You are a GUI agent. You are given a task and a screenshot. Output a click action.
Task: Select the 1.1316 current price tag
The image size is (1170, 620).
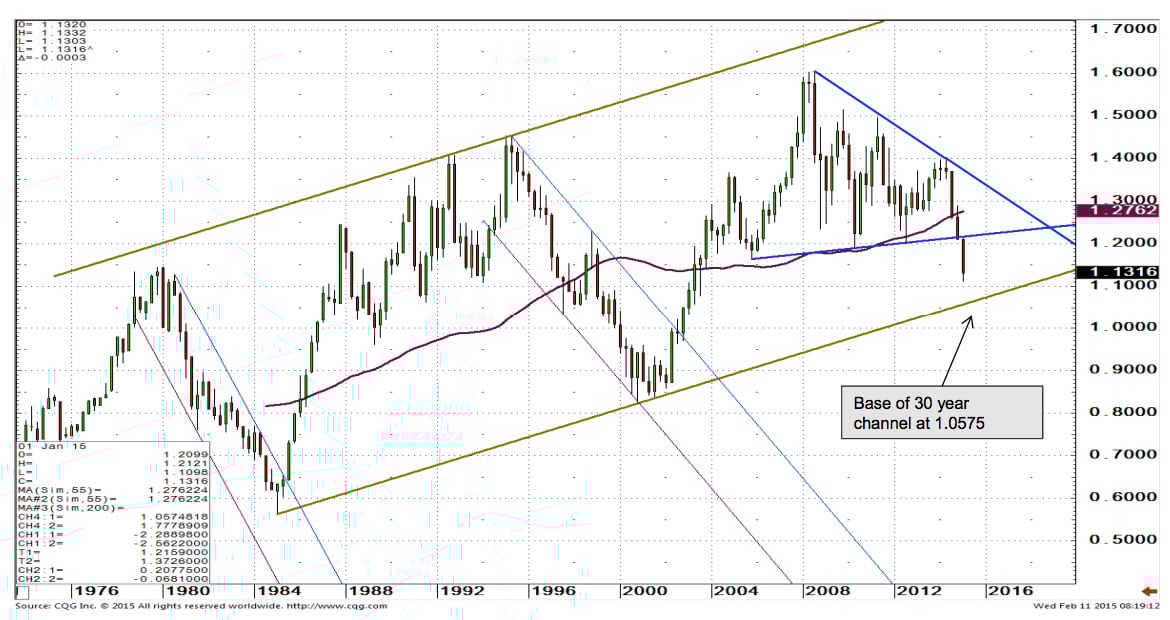[x=1120, y=271]
